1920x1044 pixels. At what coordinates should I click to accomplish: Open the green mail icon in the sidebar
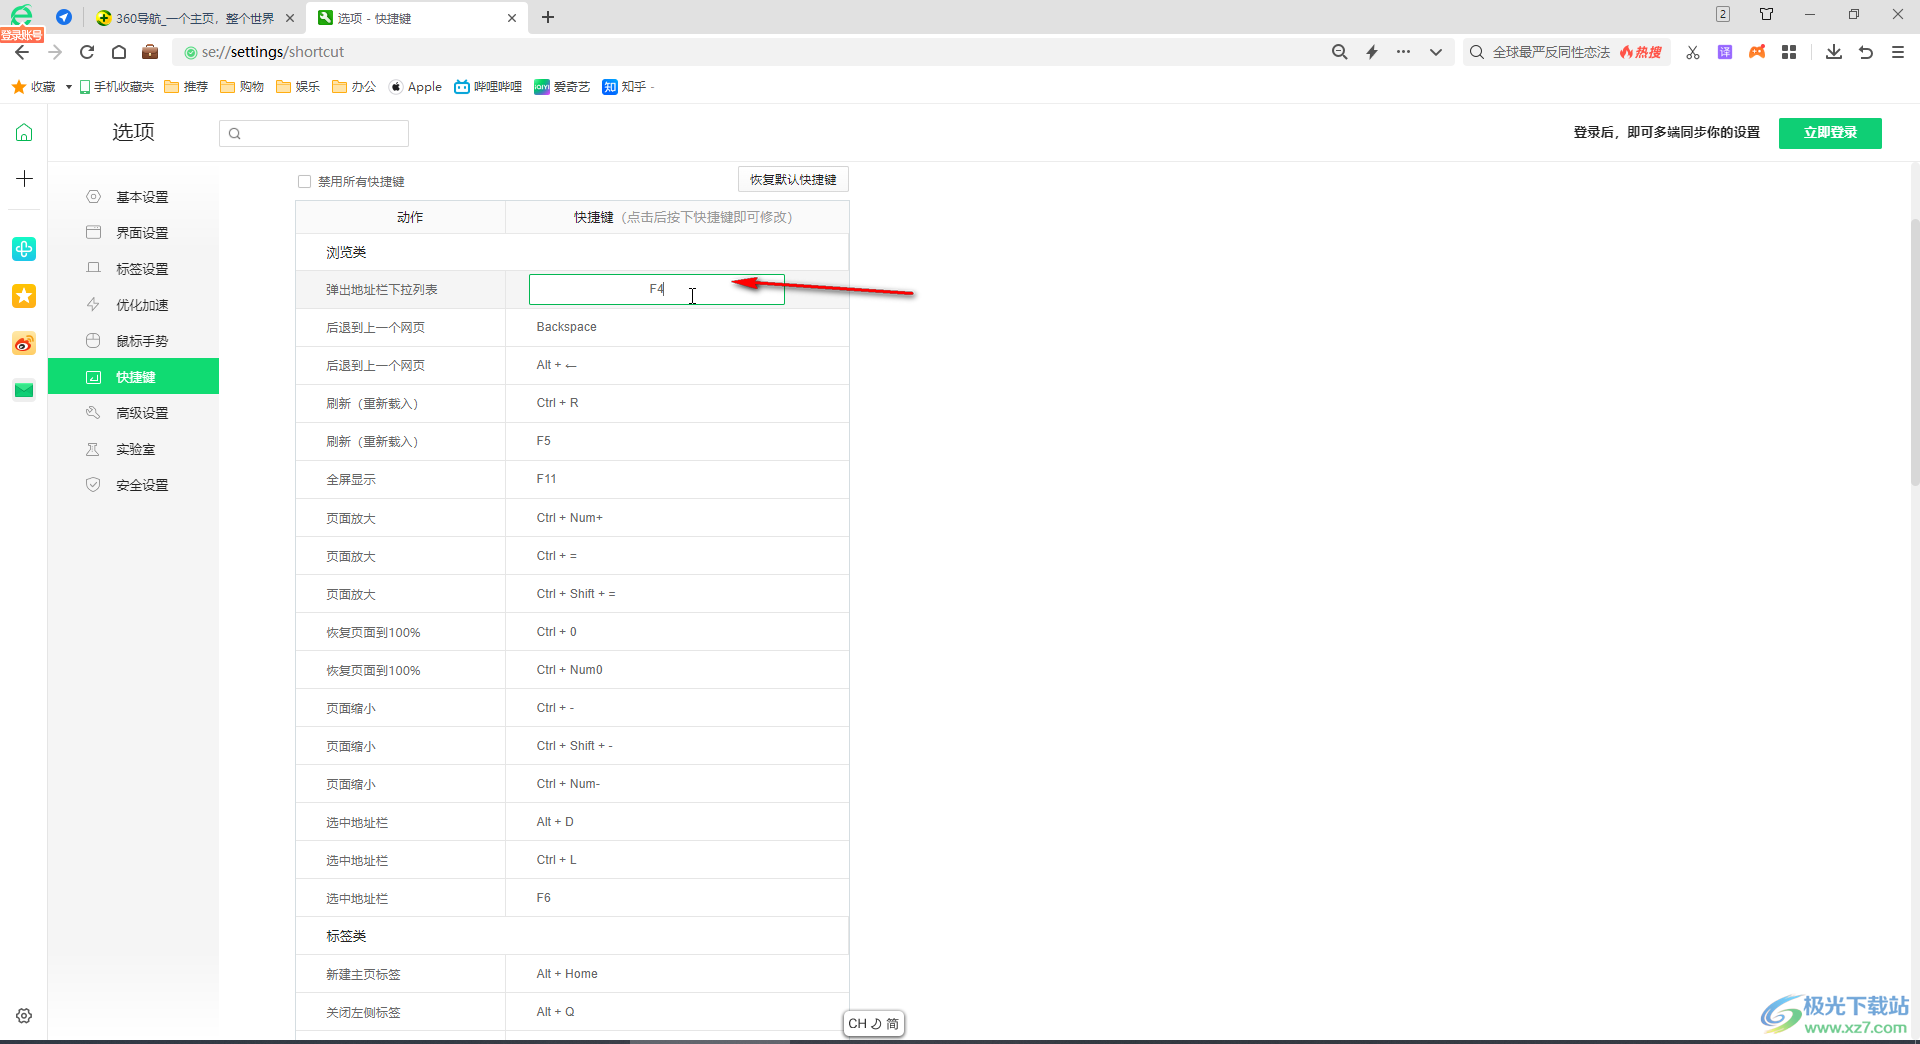[24, 390]
